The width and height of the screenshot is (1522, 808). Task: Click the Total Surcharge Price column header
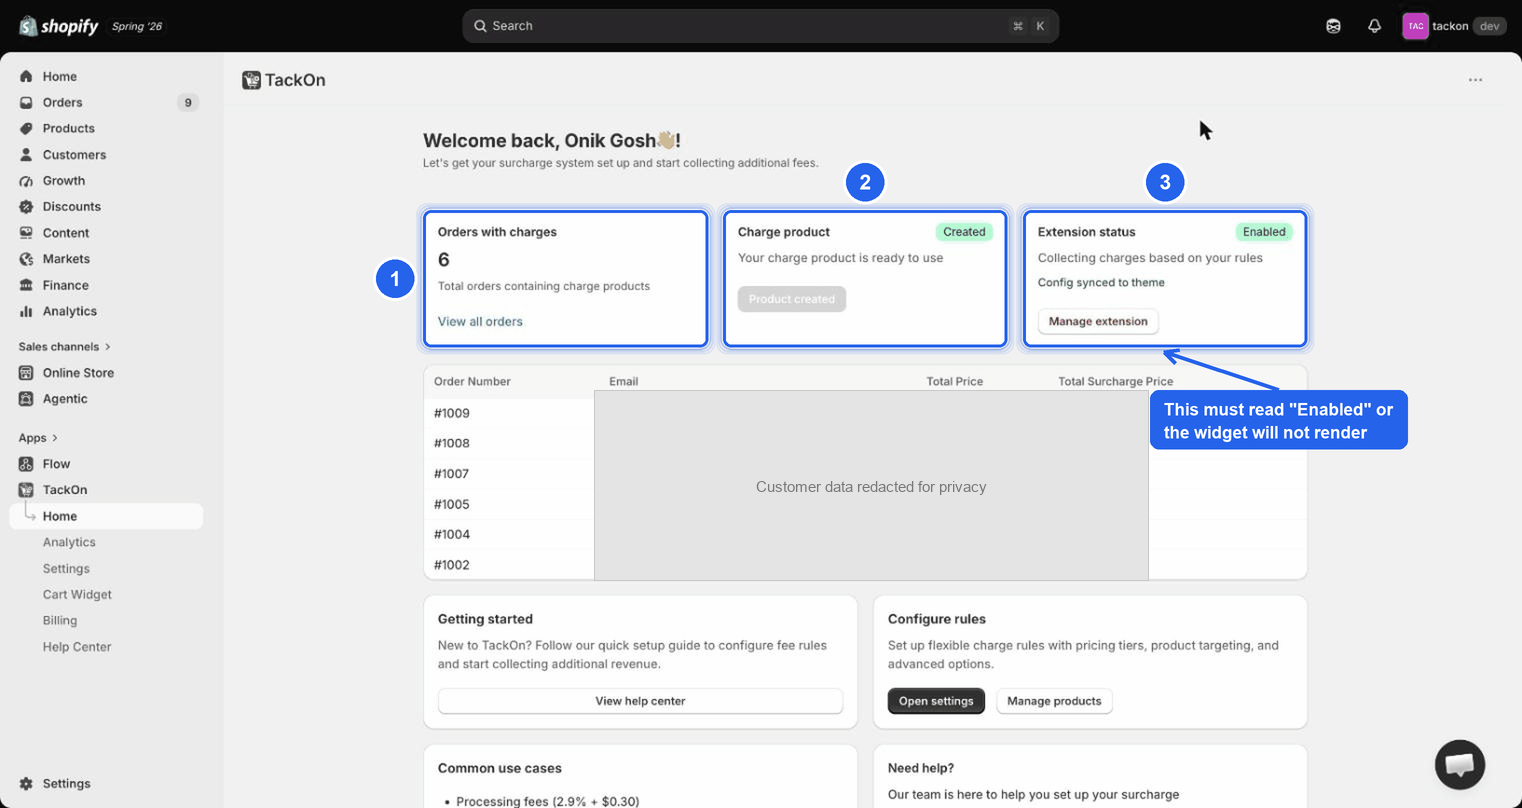1116,381
